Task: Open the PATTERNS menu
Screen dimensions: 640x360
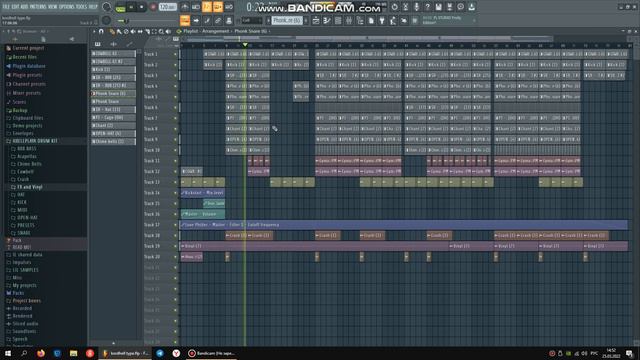Action: pos(38,7)
